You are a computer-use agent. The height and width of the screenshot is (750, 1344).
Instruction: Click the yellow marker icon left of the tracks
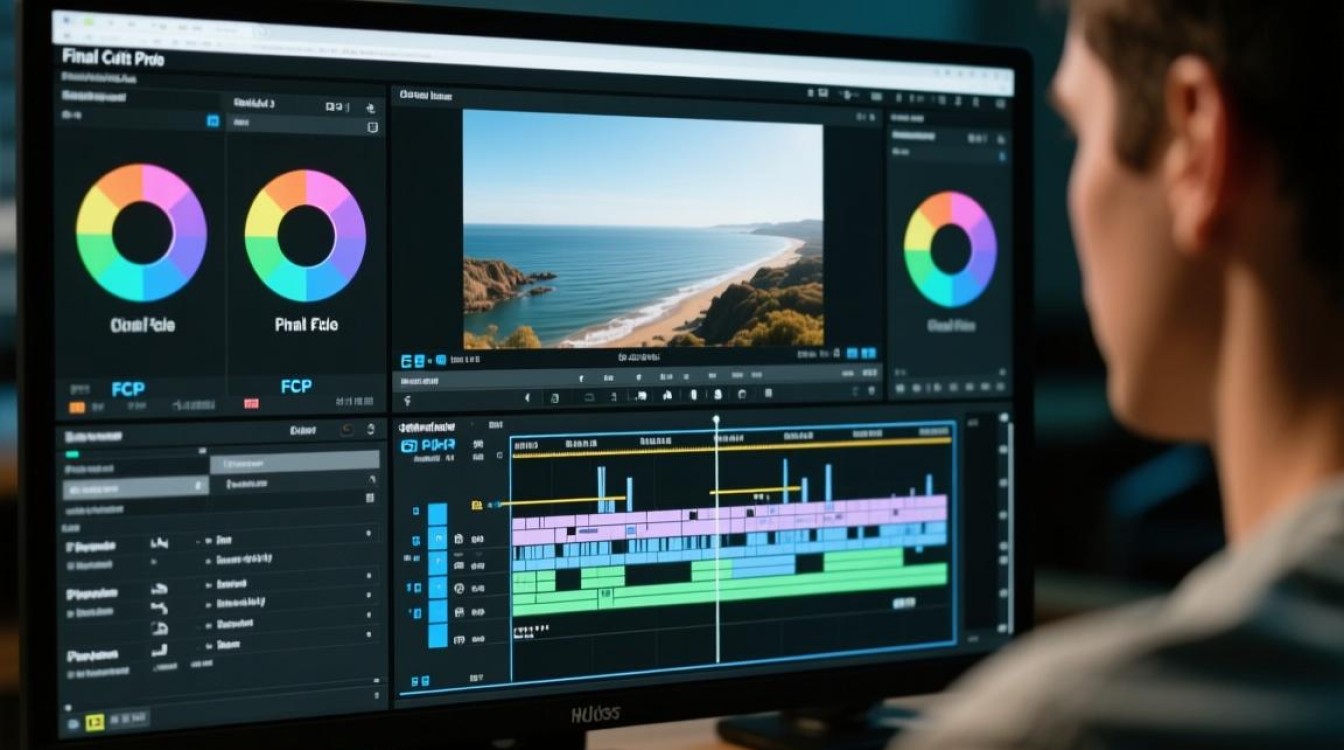coord(476,505)
